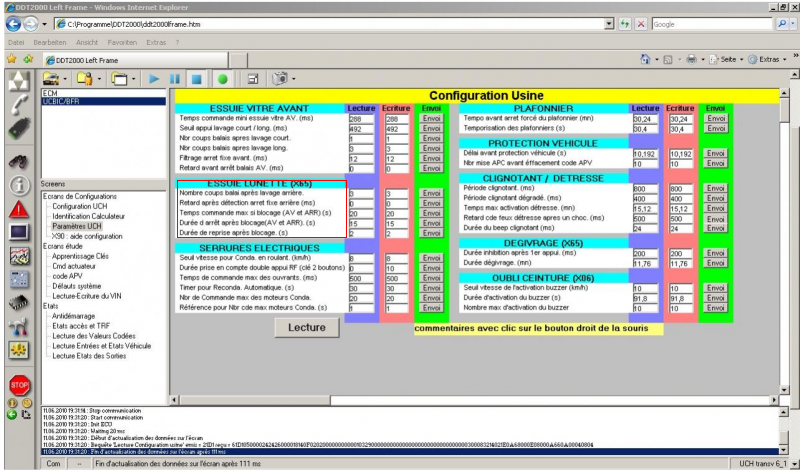Open the Seite dropdown menu

tap(728, 60)
